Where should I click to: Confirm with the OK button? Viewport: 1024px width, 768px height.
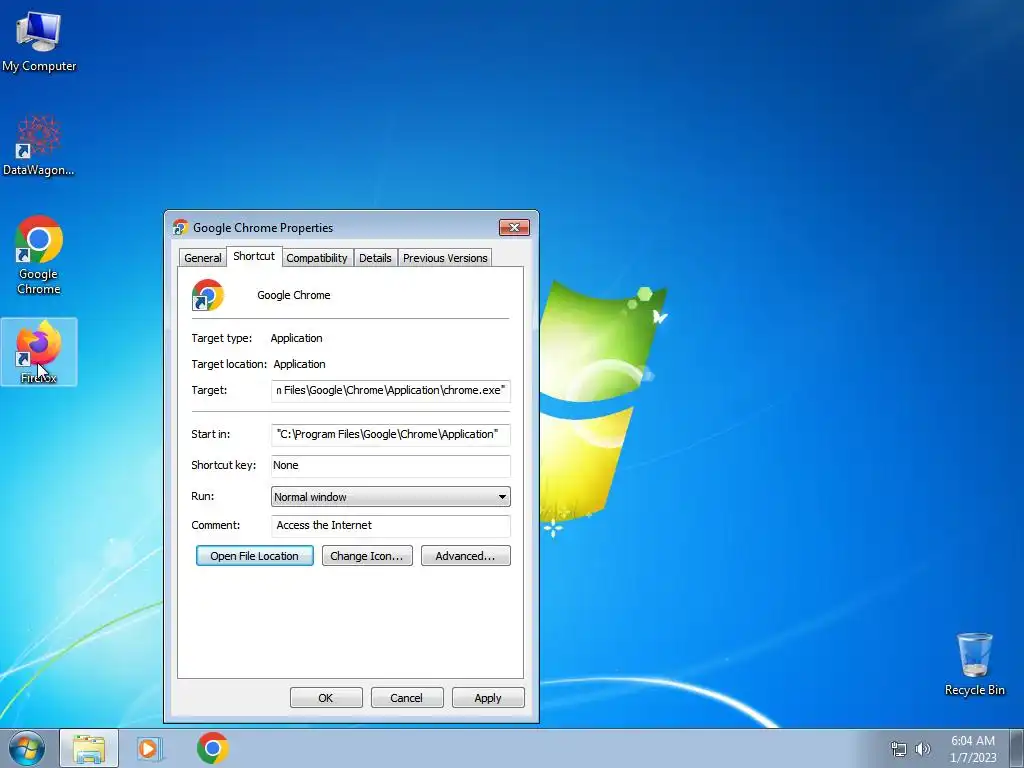pyautogui.click(x=326, y=697)
